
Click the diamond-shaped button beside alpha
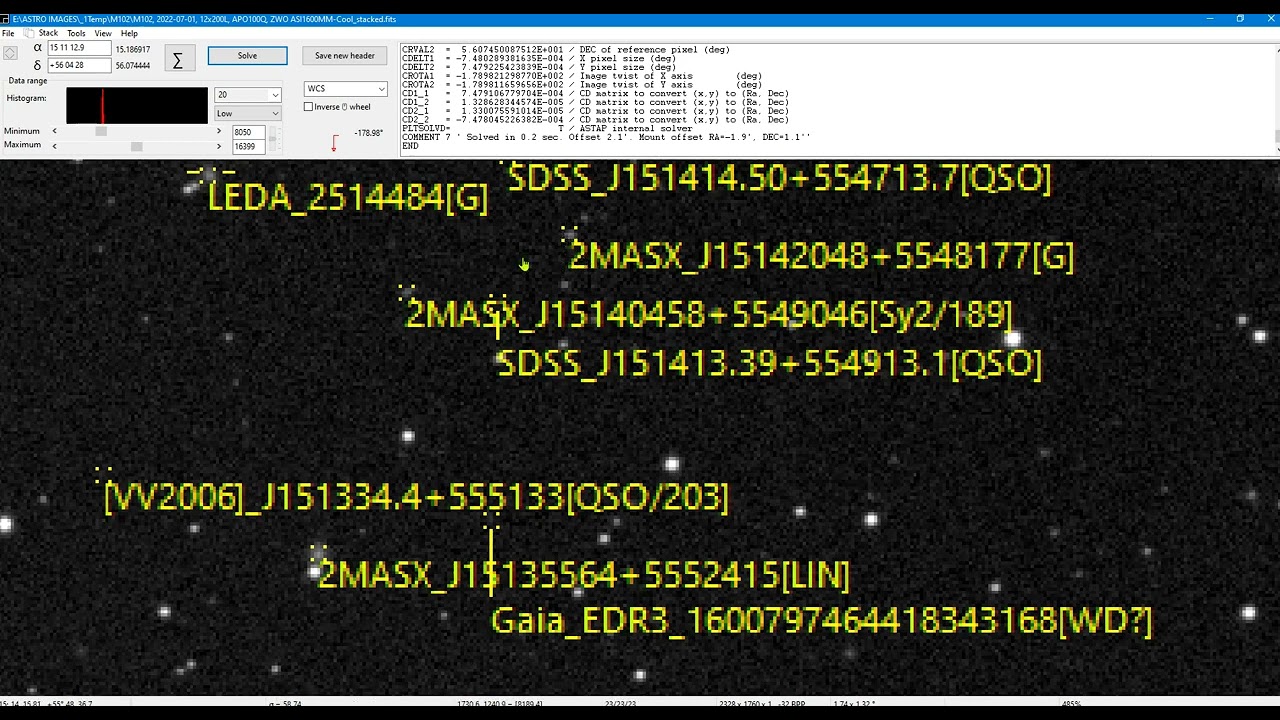(x=10, y=53)
